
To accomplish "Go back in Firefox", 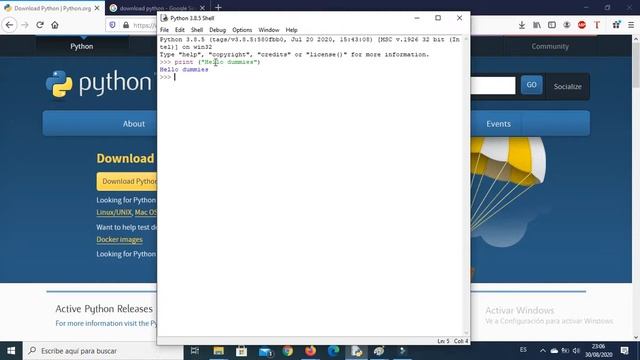I will [9, 25].
